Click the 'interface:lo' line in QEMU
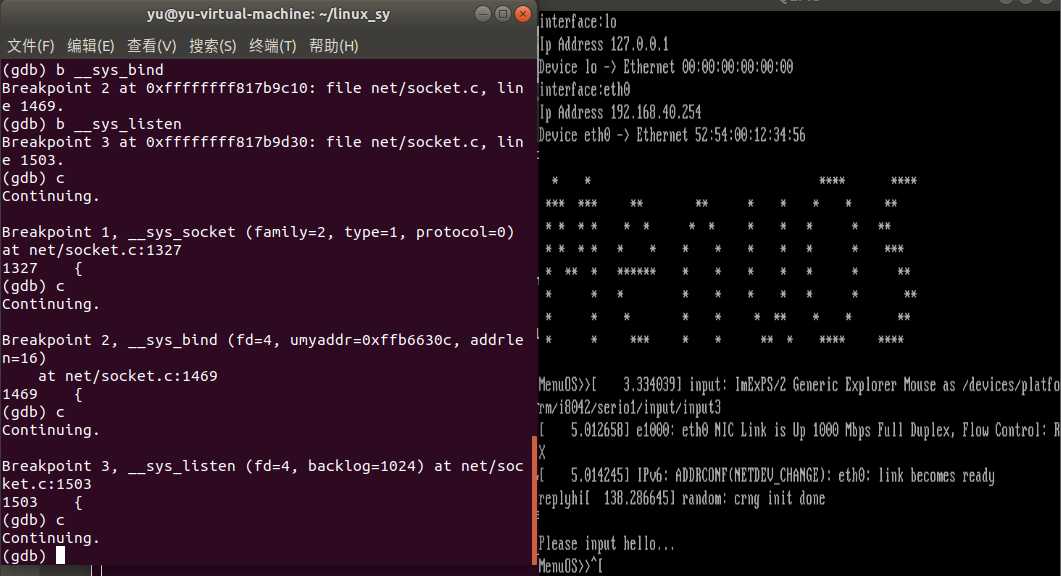Screen dimensions: 1061x576 tap(578, 22)
